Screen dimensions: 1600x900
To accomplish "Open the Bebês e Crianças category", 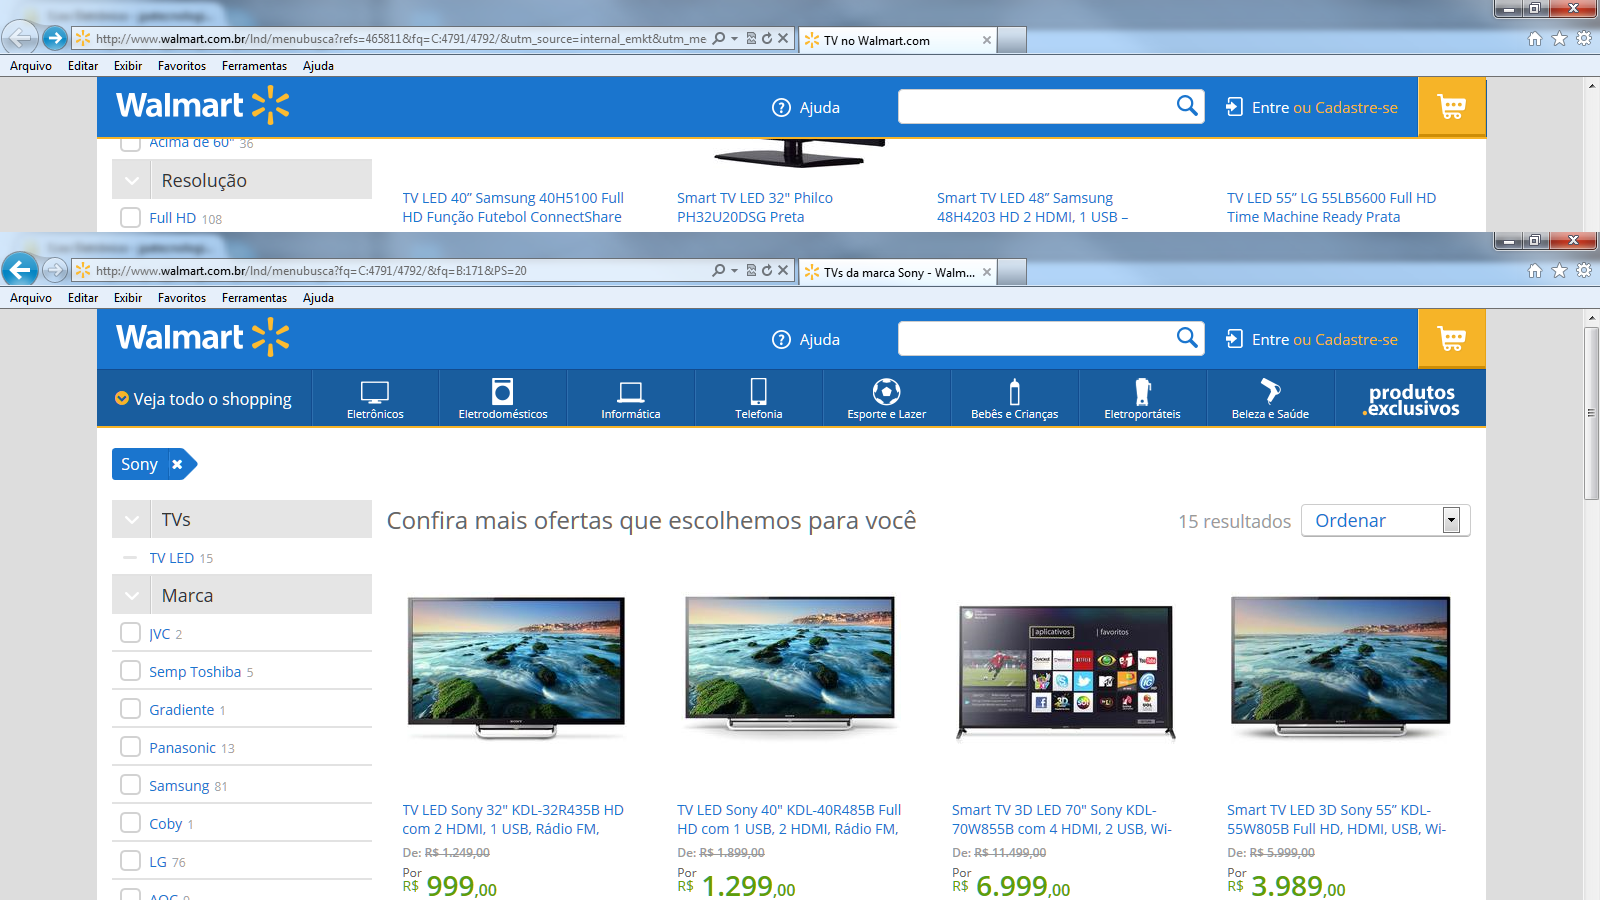I will (x=1015, y=399).
